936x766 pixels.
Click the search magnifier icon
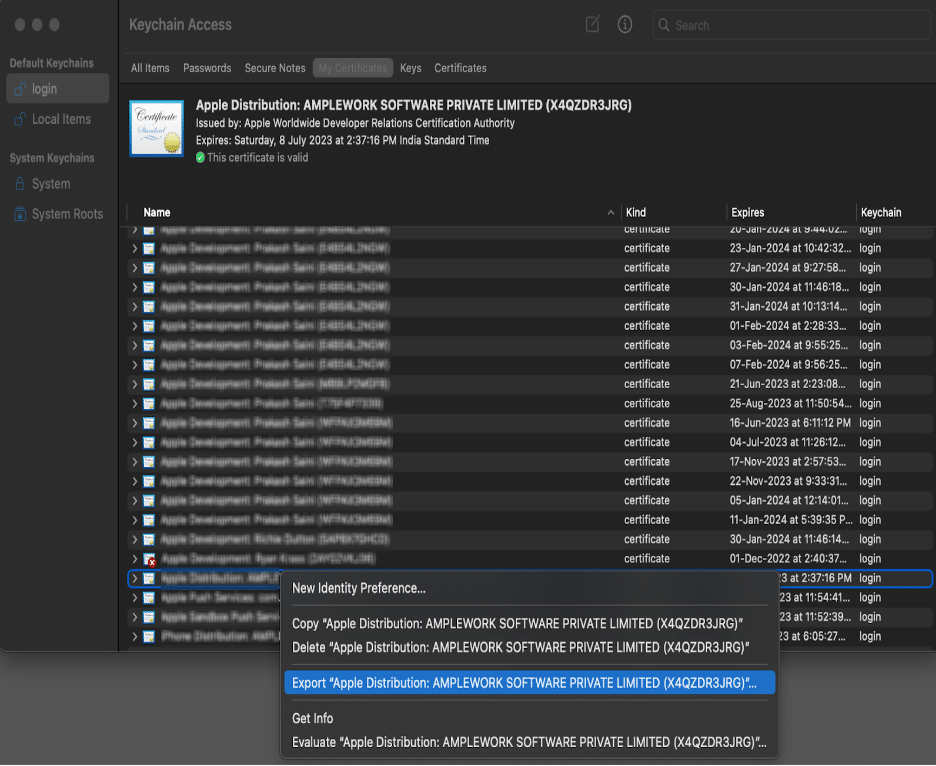663,25
